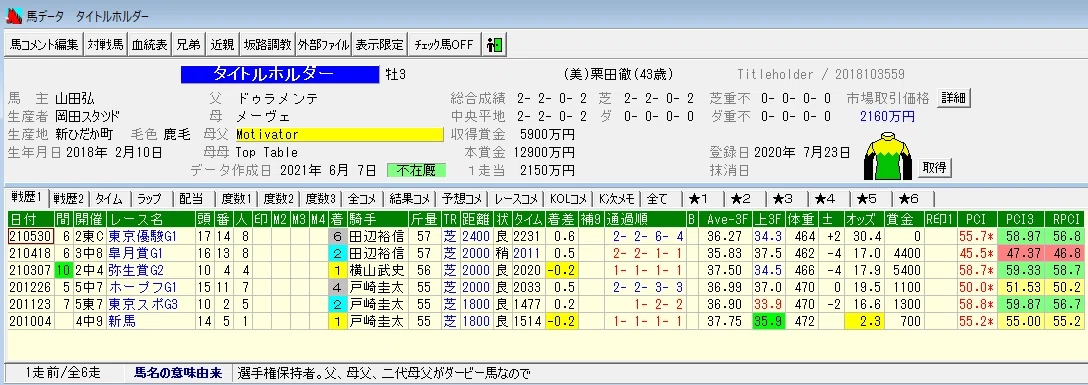
Task: Click the green exit door icon
Action: pyautogui.click(x=495, y=44)
